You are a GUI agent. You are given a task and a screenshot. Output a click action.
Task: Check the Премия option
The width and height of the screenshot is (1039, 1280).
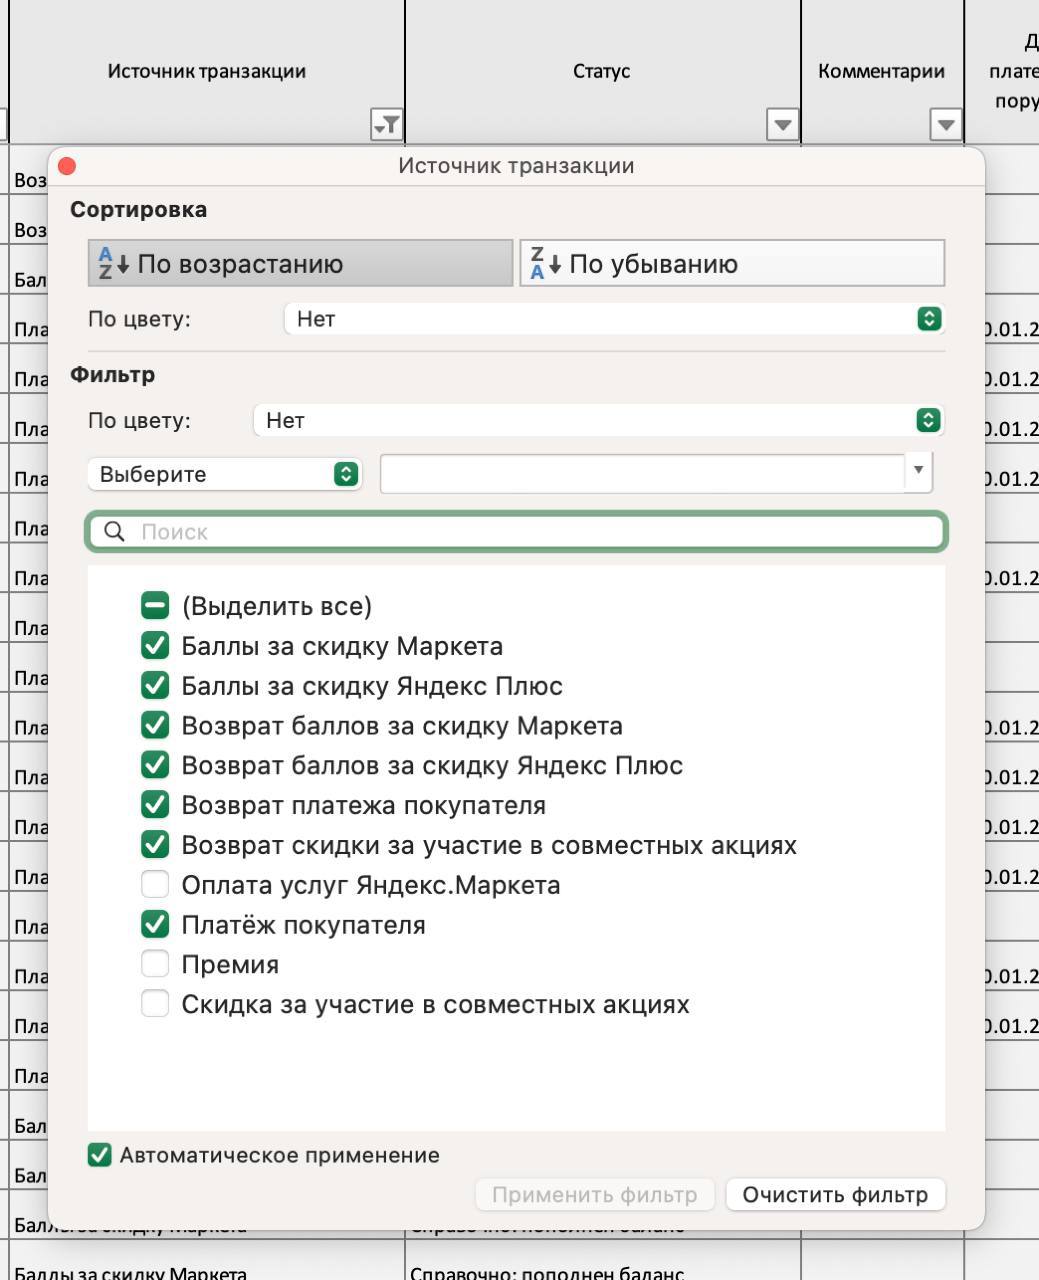(x=155, y=965)
